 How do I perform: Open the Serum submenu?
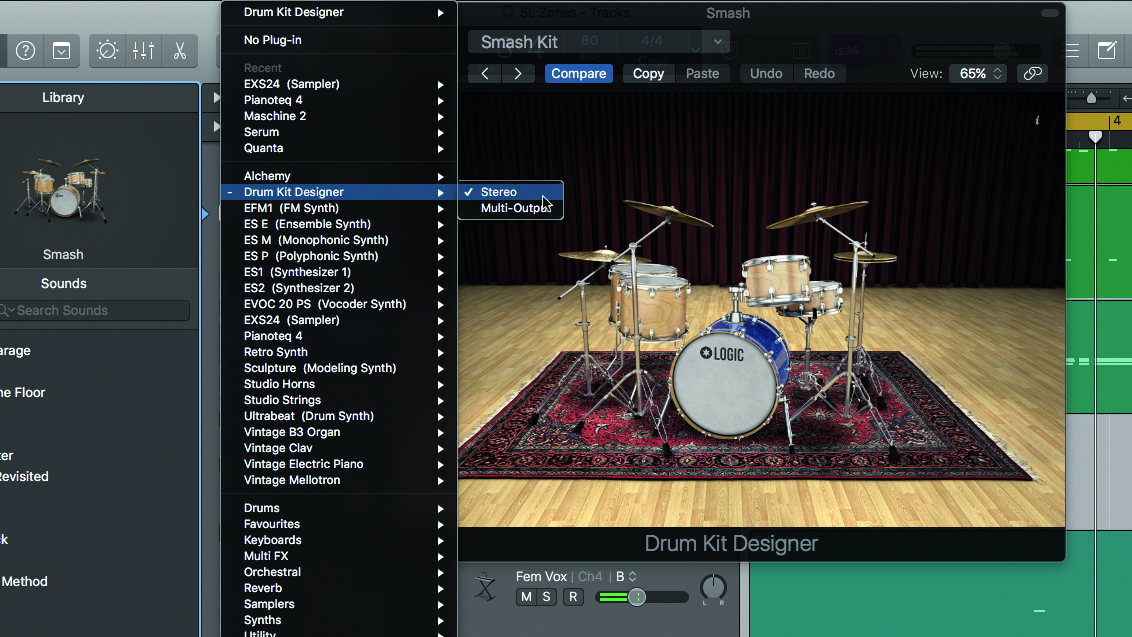(x=339, y=132)
